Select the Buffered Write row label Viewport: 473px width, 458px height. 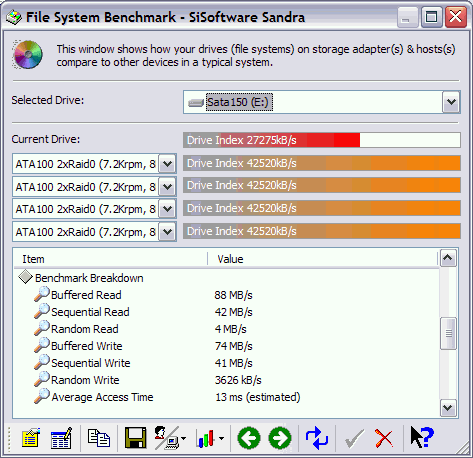pos(87,346)
